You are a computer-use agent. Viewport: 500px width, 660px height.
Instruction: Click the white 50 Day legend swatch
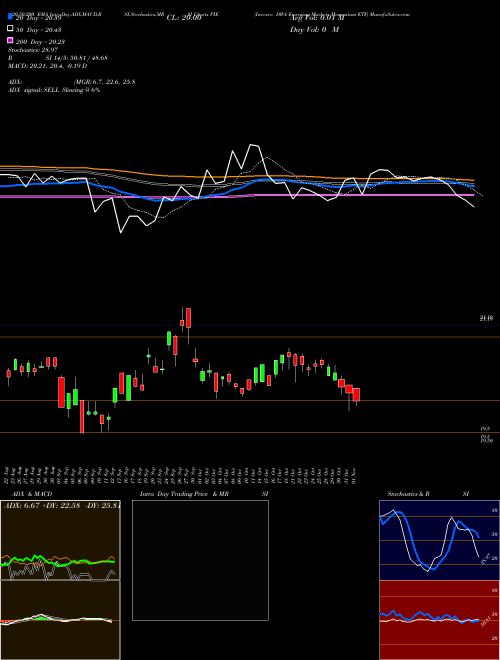pyautogui.click(x=10, y=29)
